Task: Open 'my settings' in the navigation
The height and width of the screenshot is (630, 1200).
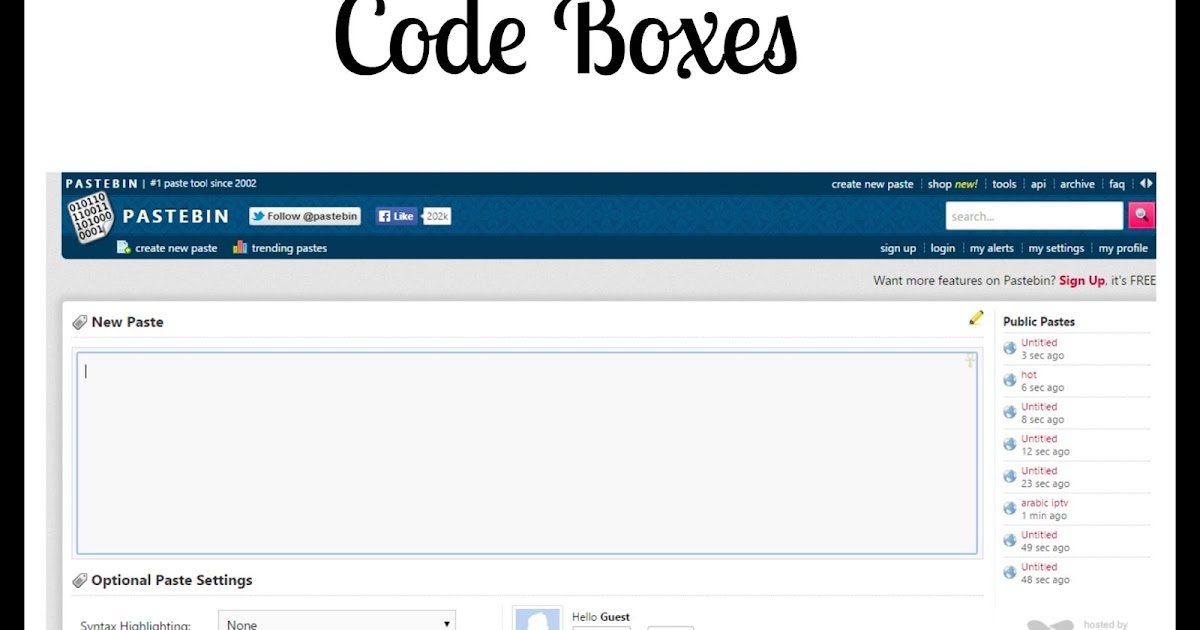Action: tap(1056, 248)
